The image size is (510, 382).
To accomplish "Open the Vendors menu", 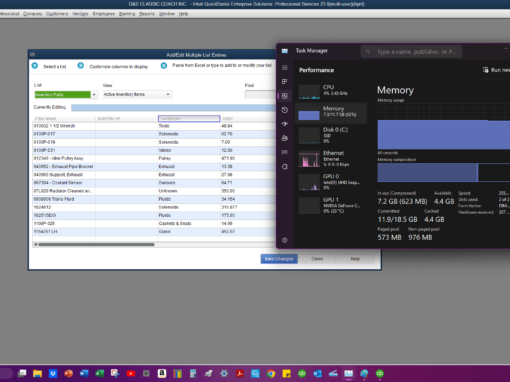I will (80, 14).
